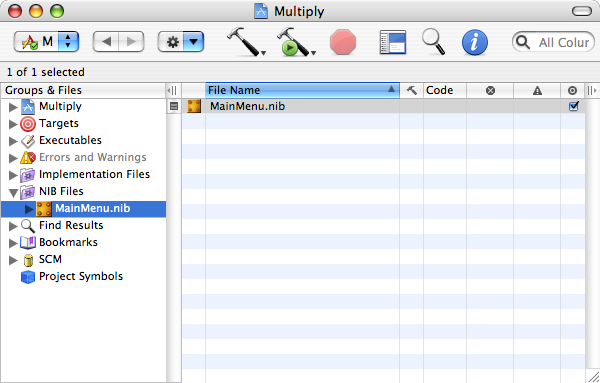Screen dimensions: 600x383
Task: Click the toolbar toggle pill in title bar
Action: pyautogui.click(x=582, y=11)
